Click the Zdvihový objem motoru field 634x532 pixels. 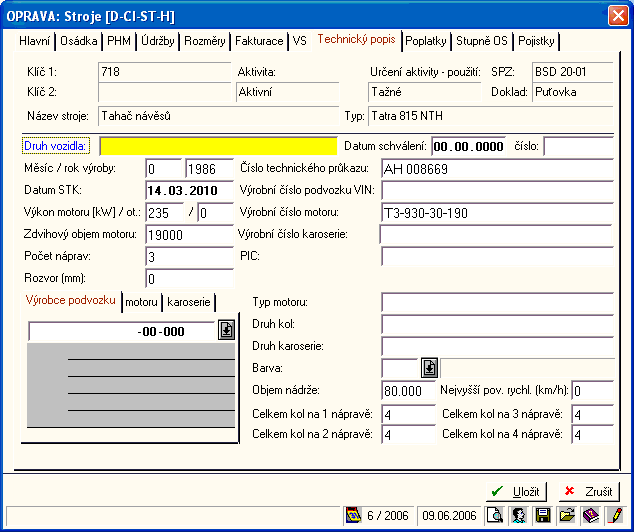(189, 234)
